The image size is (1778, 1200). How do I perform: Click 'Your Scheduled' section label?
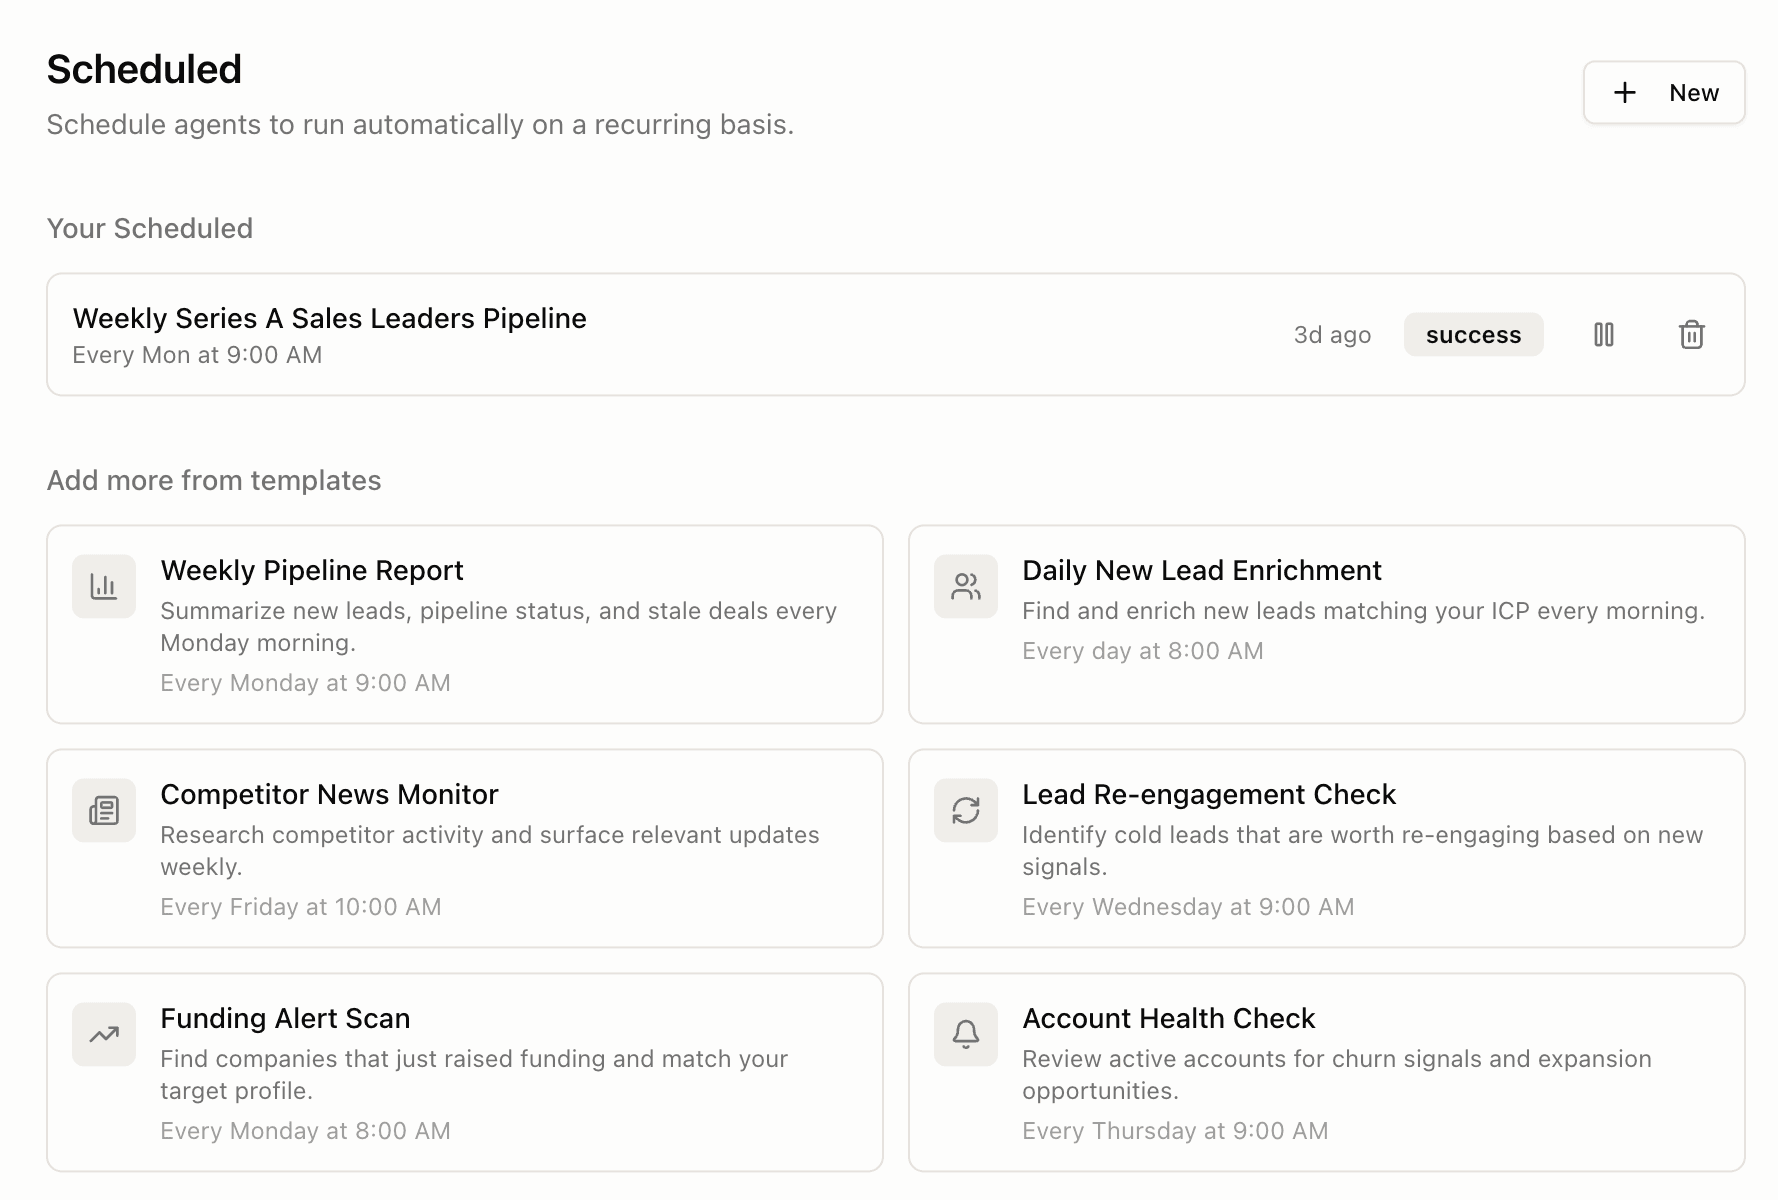pos(150,229)
